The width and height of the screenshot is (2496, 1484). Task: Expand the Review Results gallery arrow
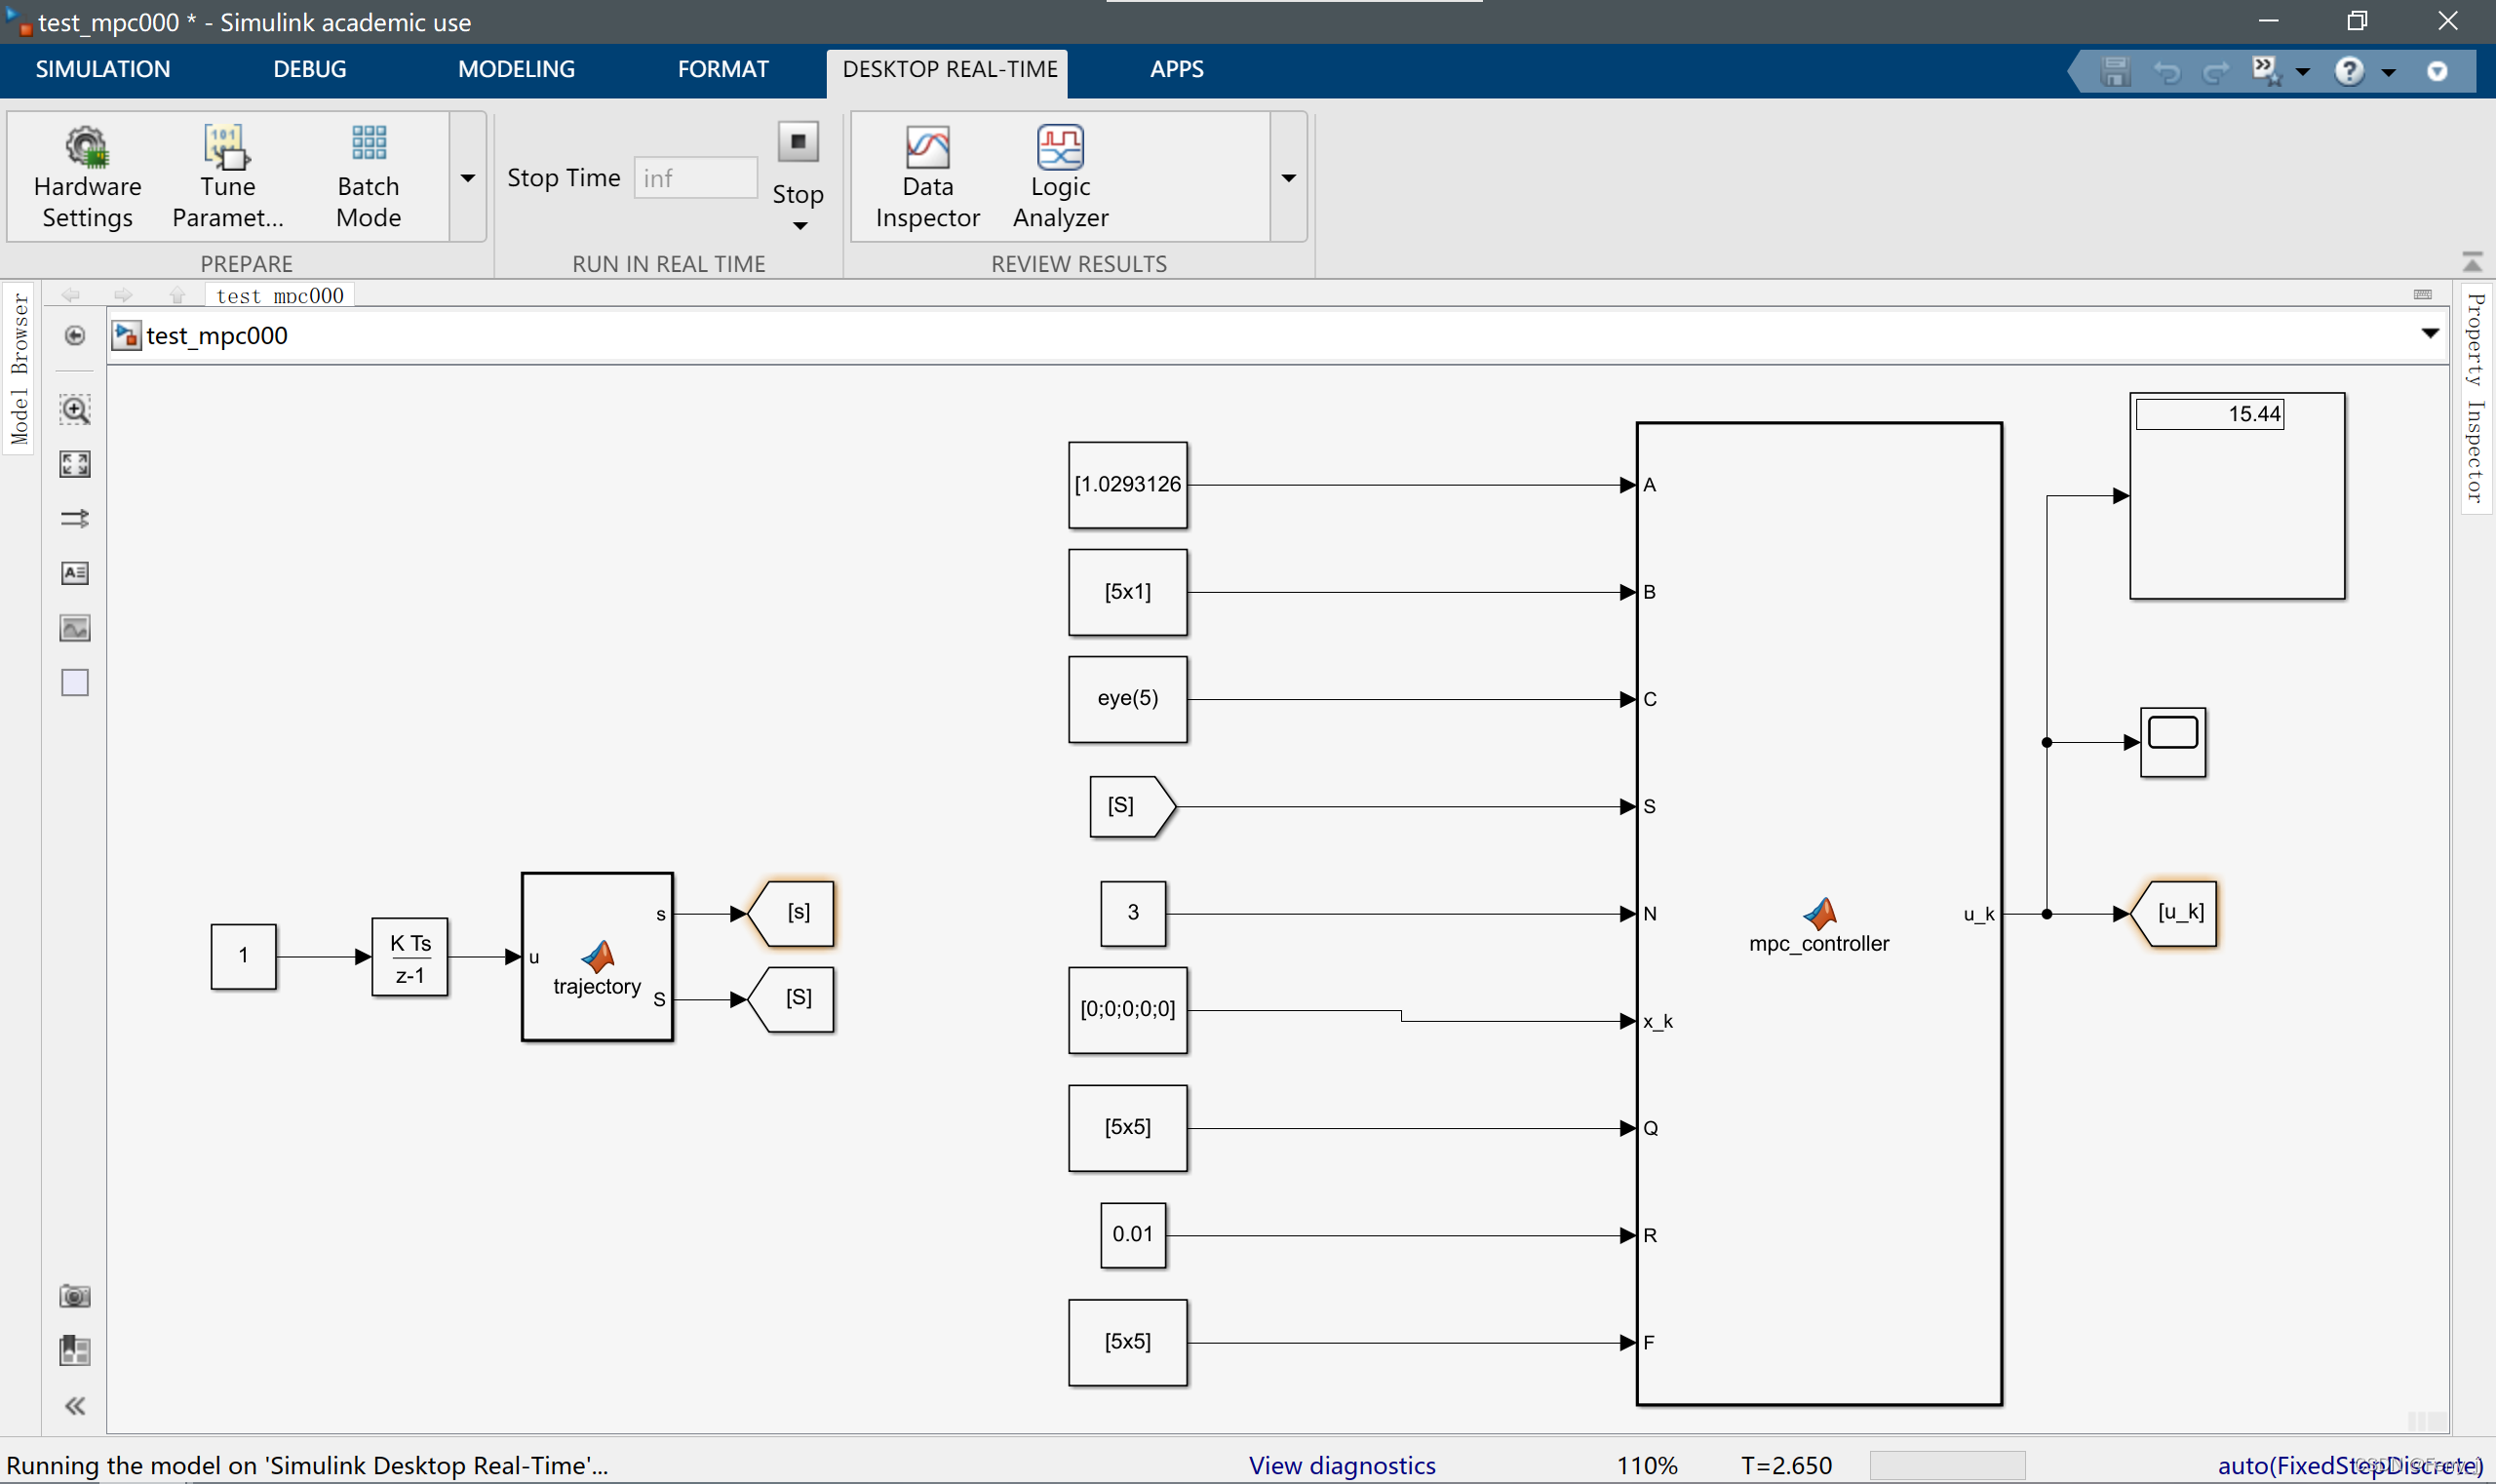tap(1288, 178)
